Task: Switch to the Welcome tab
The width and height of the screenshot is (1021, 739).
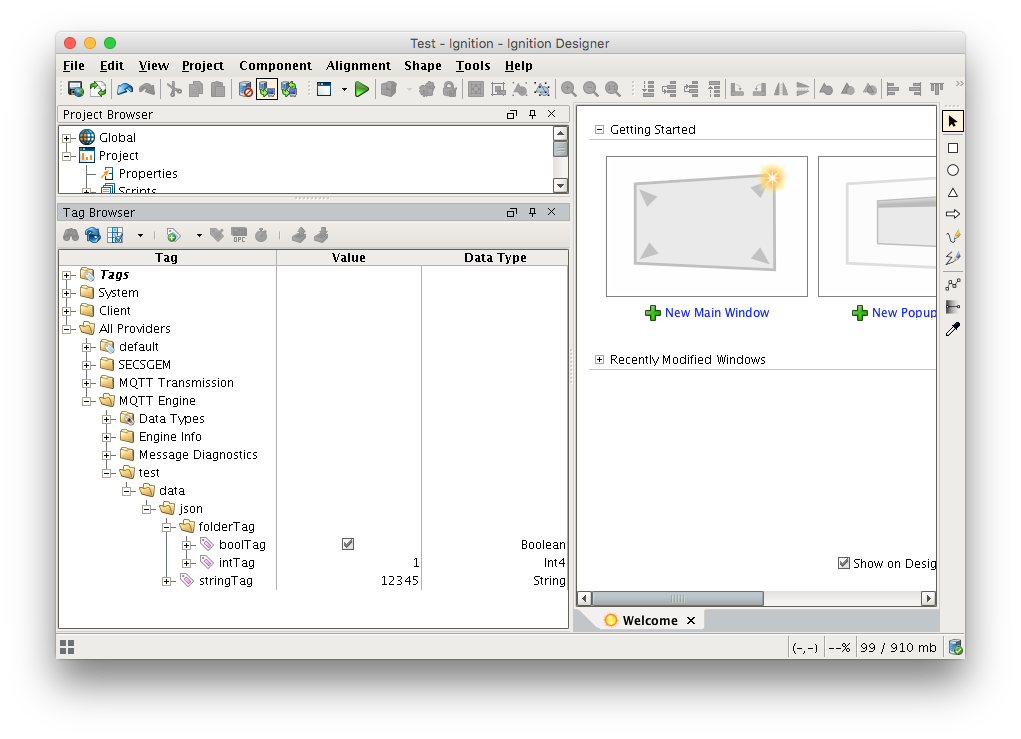Action: (650, 620)
